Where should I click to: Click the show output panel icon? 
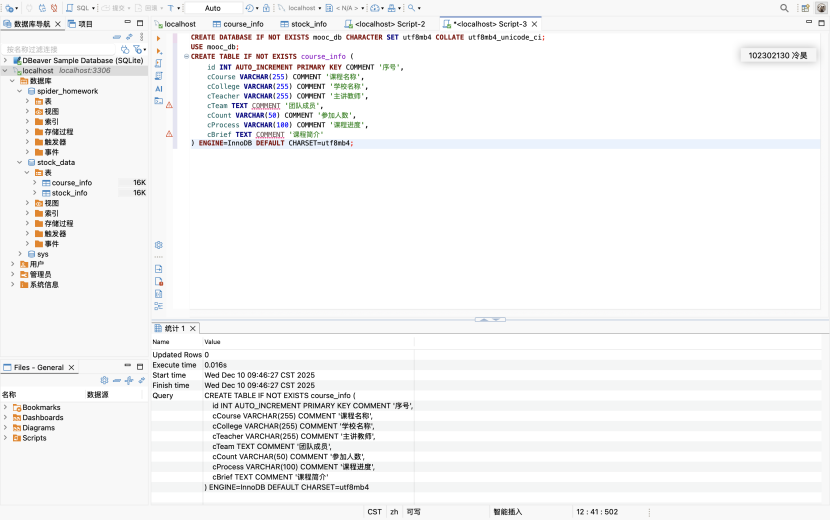tap(159, 269)
